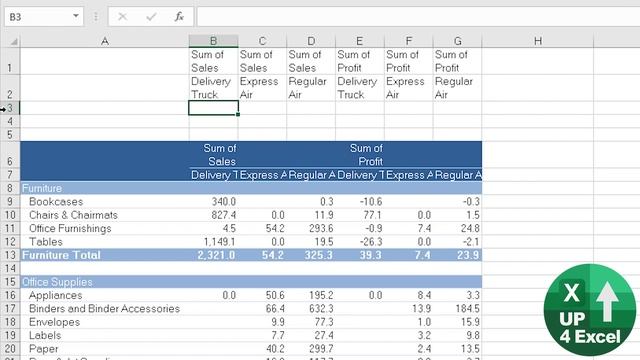Click selected cell B3
This screenshot has height=360, width=640.
pos(213,108)
